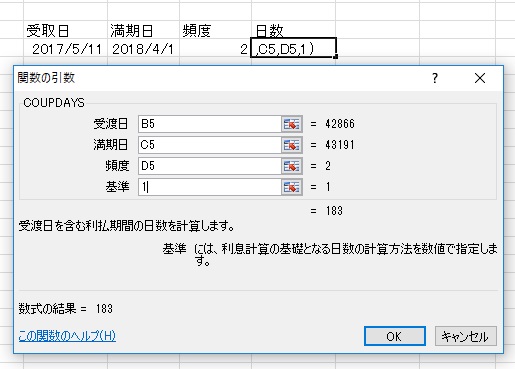Select cell with date 2017/5/11
The image size is (515, 369).
[66, 49]
